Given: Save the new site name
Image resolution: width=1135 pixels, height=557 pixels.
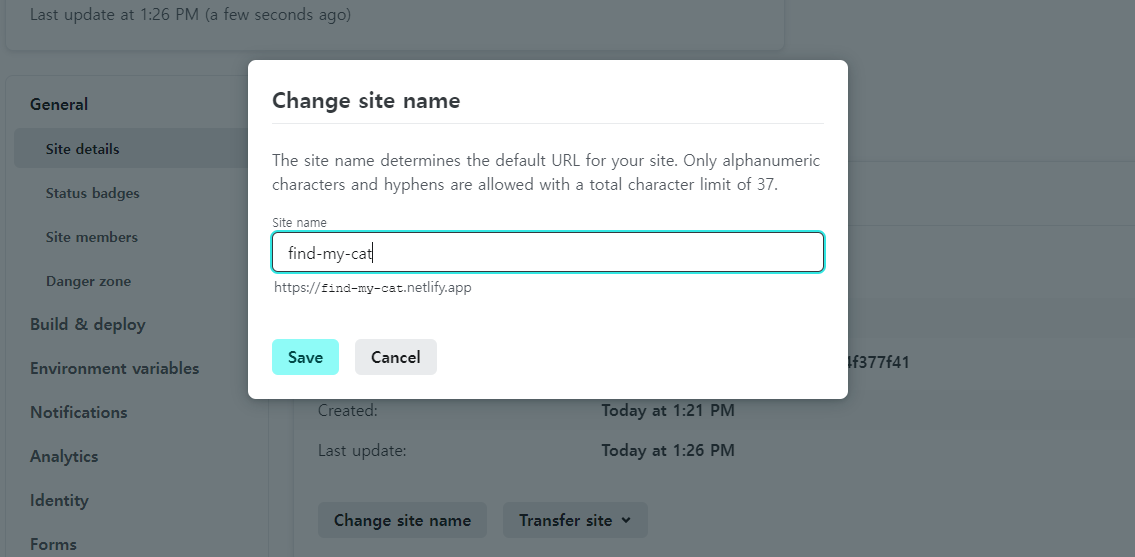Looking at the screenshot, I should pos(305,357).
